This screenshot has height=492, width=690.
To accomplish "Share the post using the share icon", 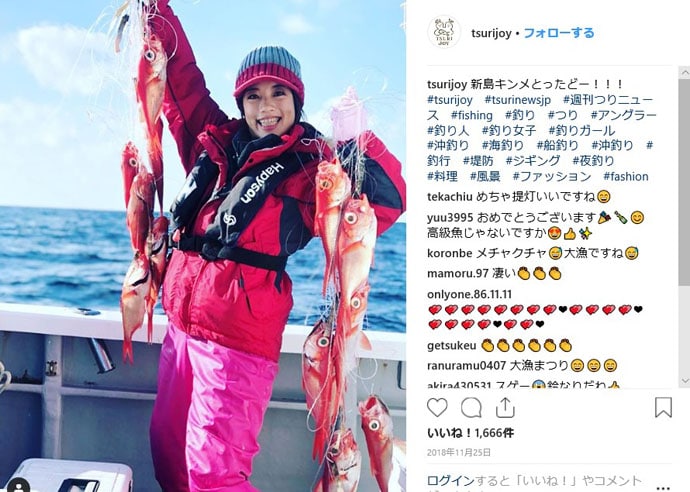I will [x=505, y=408].
